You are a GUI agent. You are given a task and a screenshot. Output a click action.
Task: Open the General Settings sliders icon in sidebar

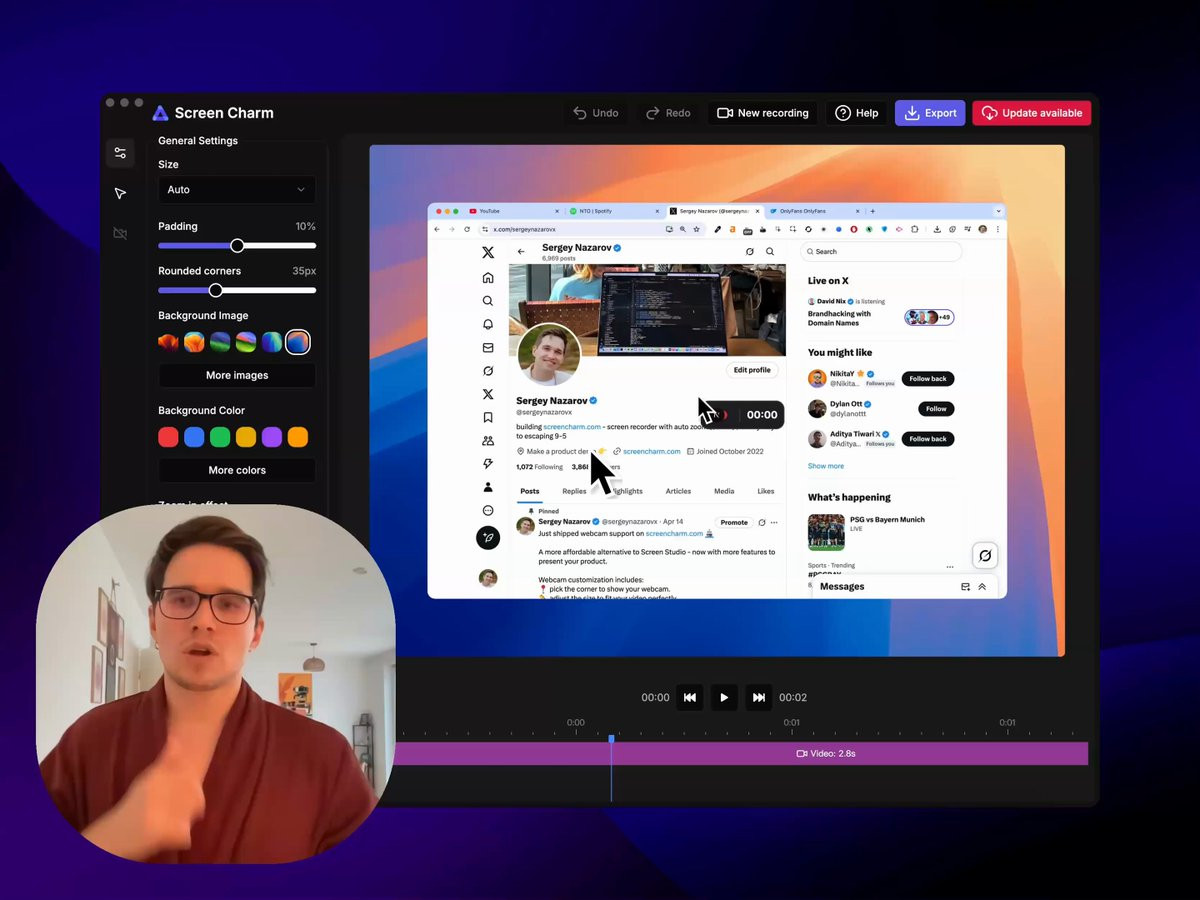coord(120,153)
